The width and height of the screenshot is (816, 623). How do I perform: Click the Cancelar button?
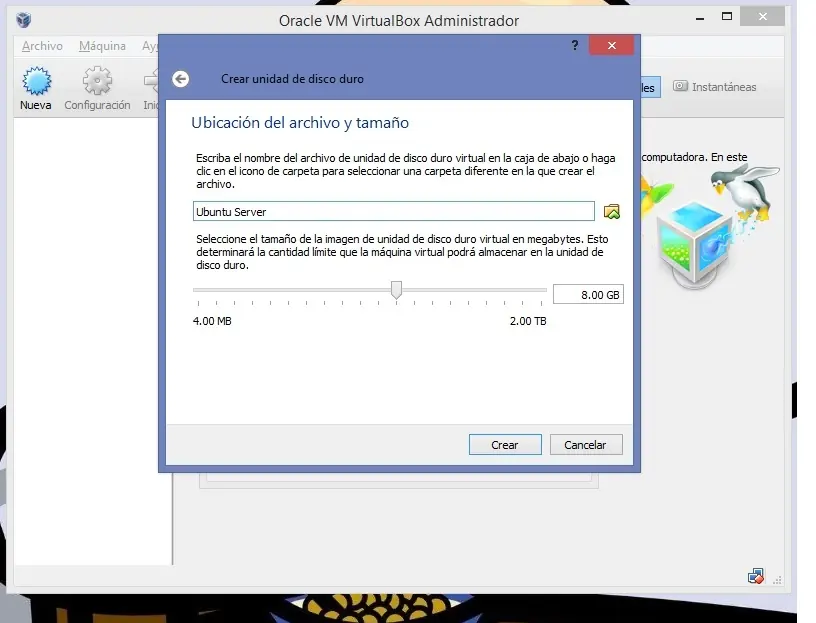click(586, 444)
